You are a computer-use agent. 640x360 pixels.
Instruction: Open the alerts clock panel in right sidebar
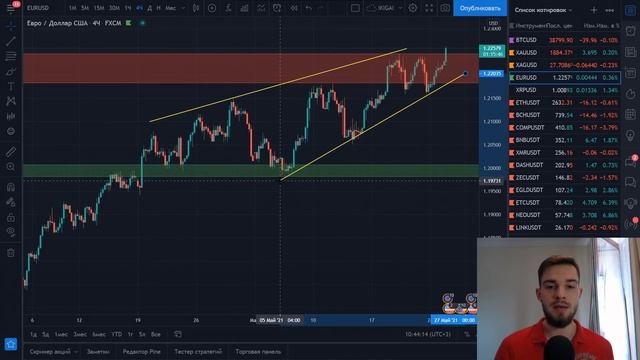point(631,31)
